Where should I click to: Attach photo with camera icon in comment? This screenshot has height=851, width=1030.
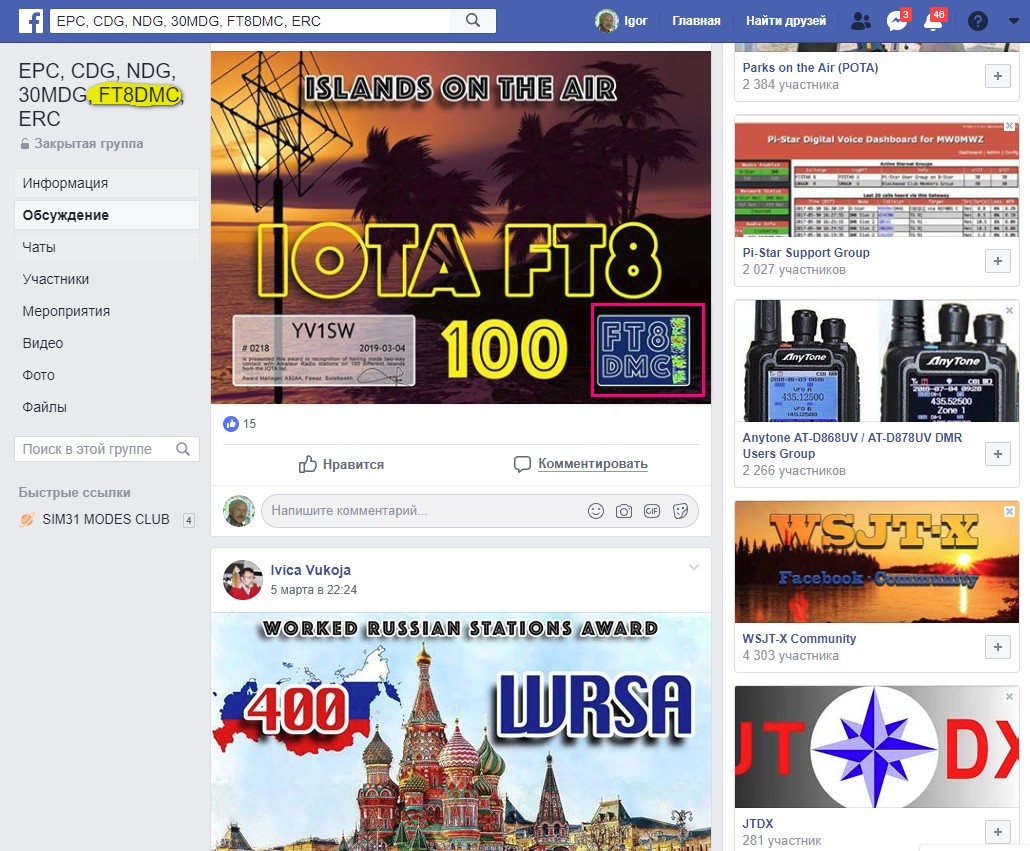[x=624, y=511]
